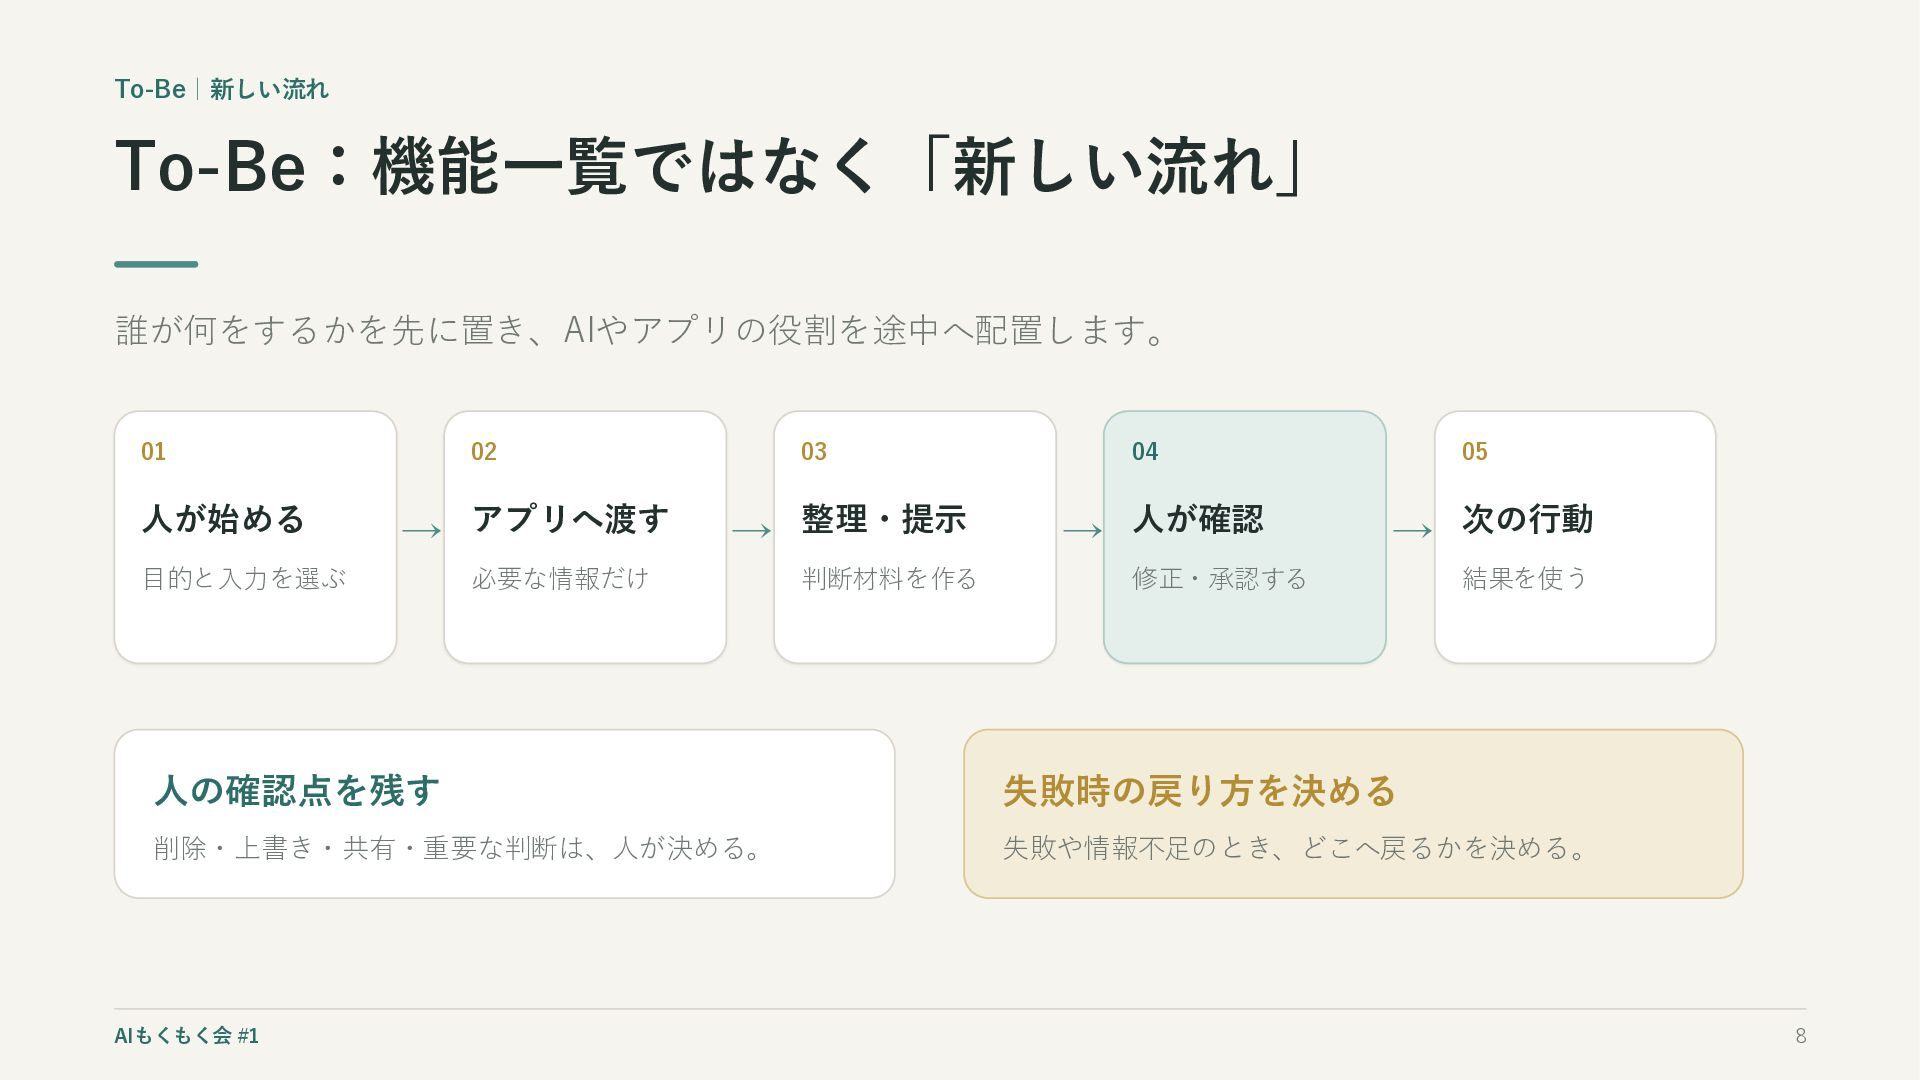The height and width of the screenshot is (1080, 1920).
Task: Click the page number 8
Action: (x=1800, y=1036)
